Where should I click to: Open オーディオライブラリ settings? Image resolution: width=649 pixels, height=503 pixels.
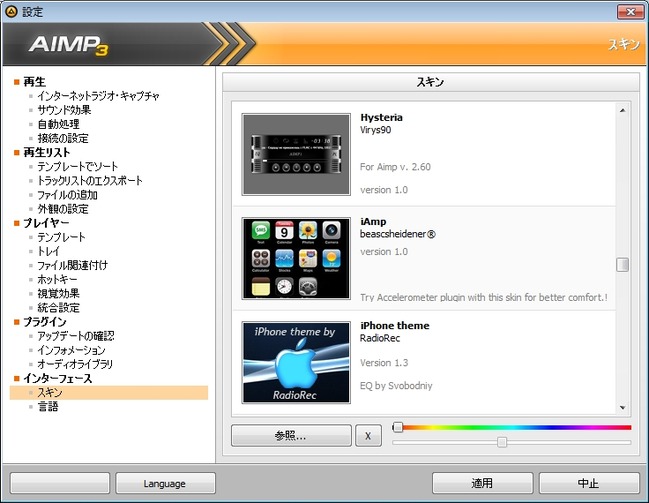click(x=75, y=364)
